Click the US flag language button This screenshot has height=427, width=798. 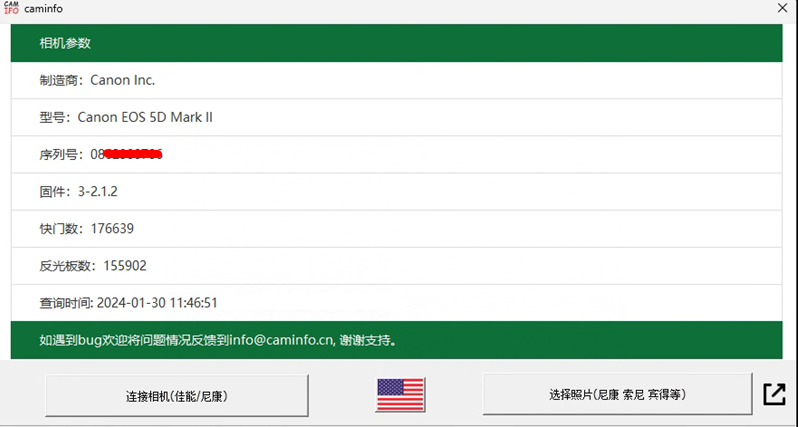(401, 394)
